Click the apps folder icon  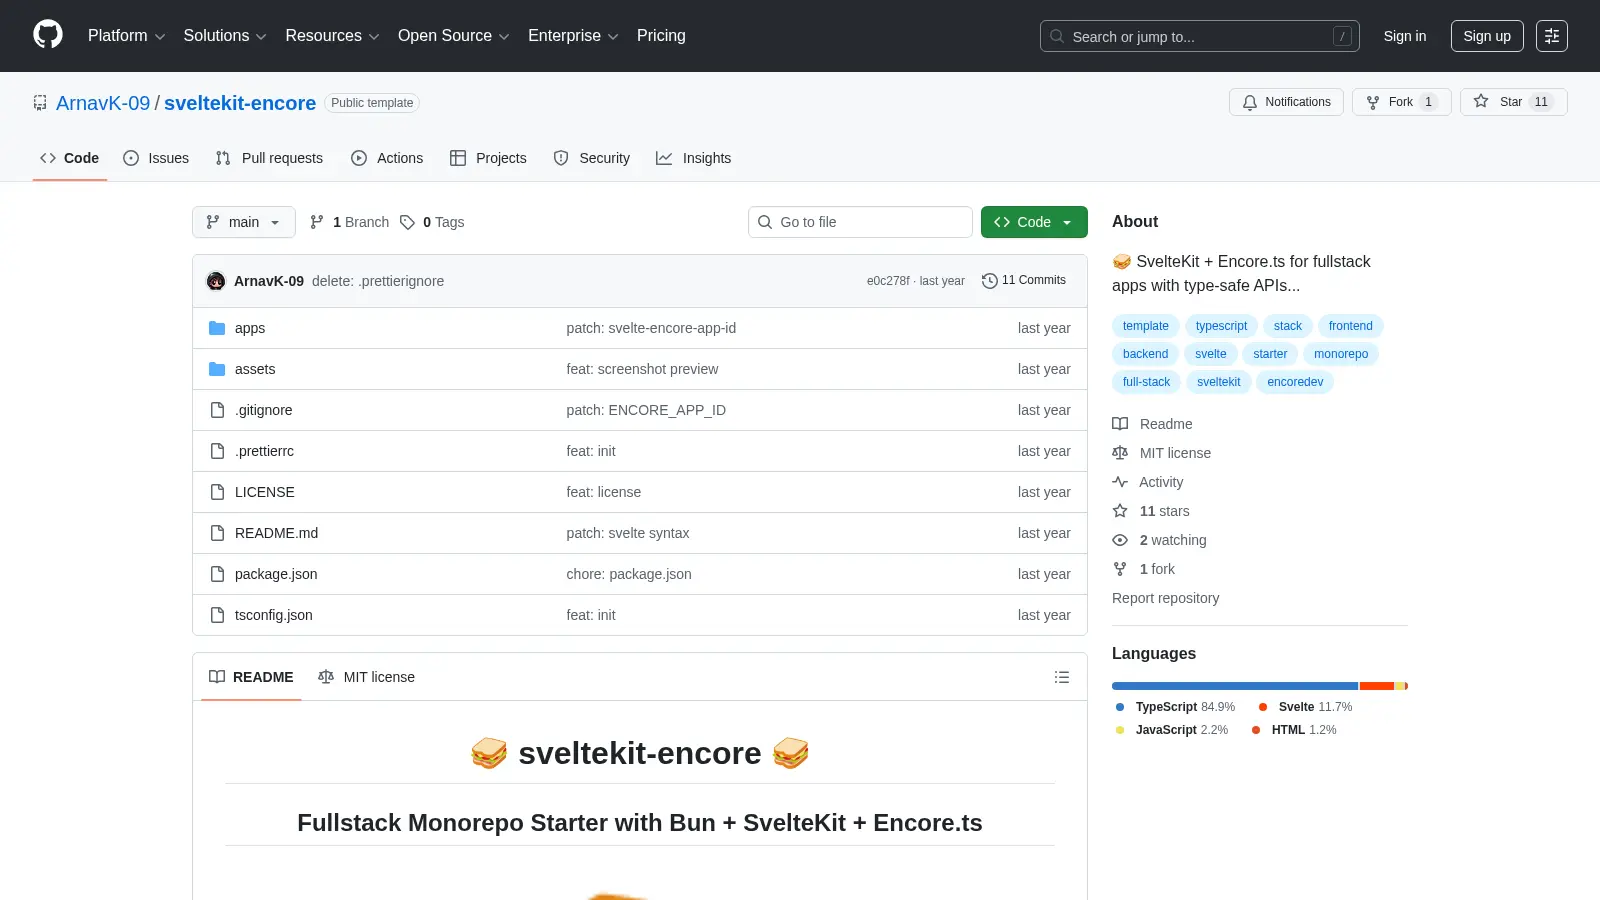[217, 328]
